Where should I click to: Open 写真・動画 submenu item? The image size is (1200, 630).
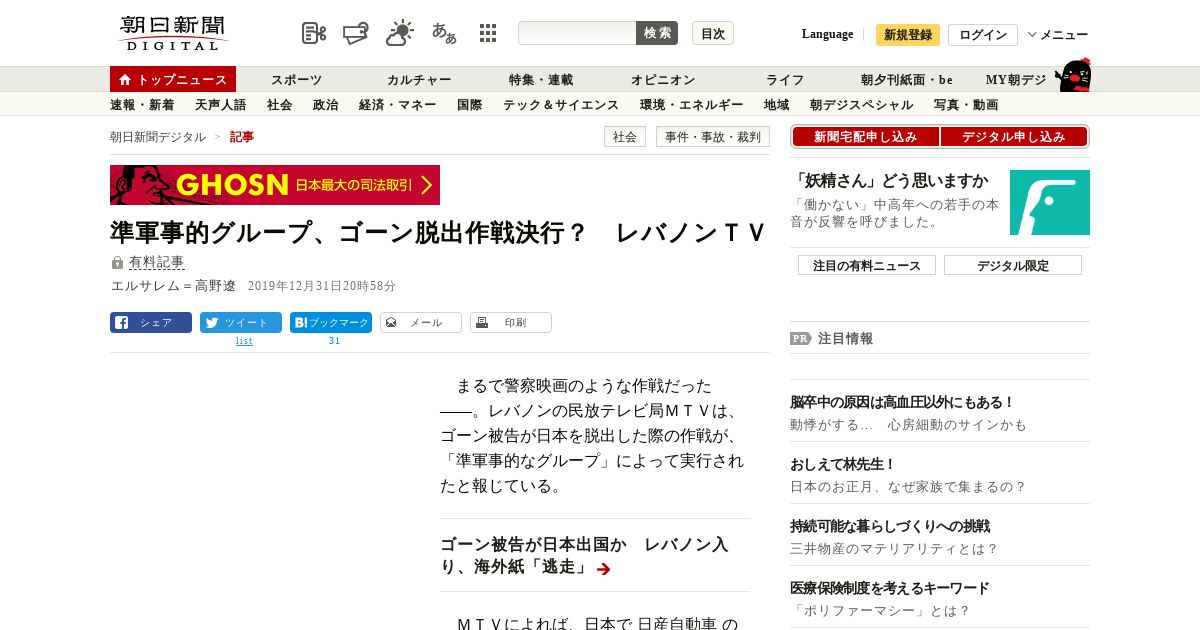[966, 104]
